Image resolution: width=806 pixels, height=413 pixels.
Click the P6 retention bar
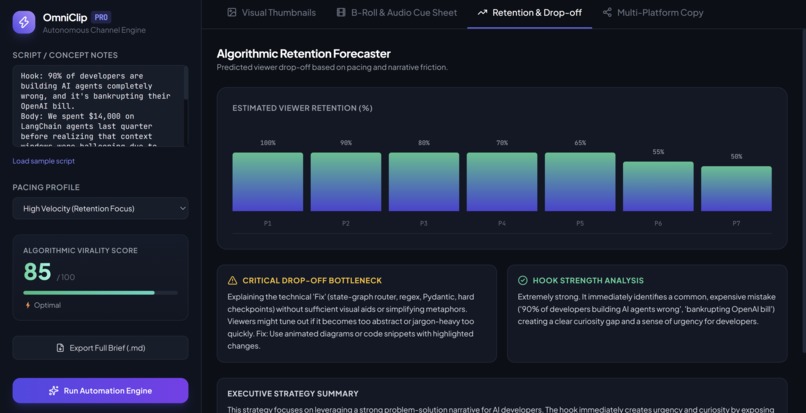tap(658, 186)
